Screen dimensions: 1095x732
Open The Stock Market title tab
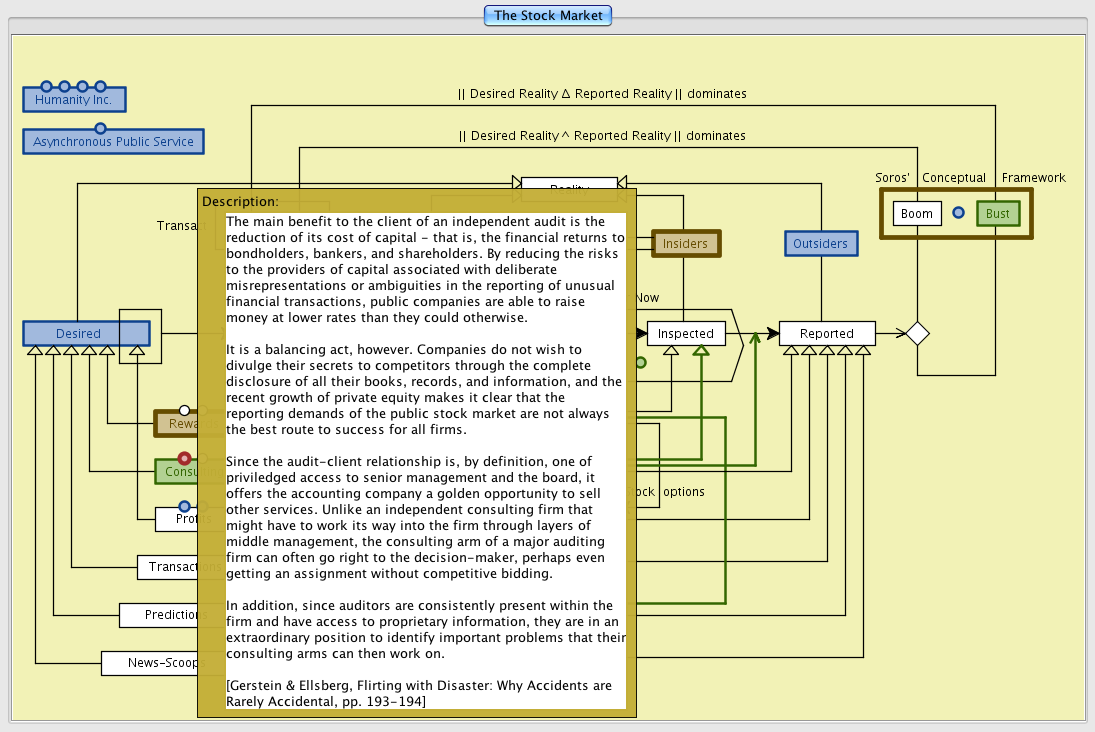[x=548, y=15]
